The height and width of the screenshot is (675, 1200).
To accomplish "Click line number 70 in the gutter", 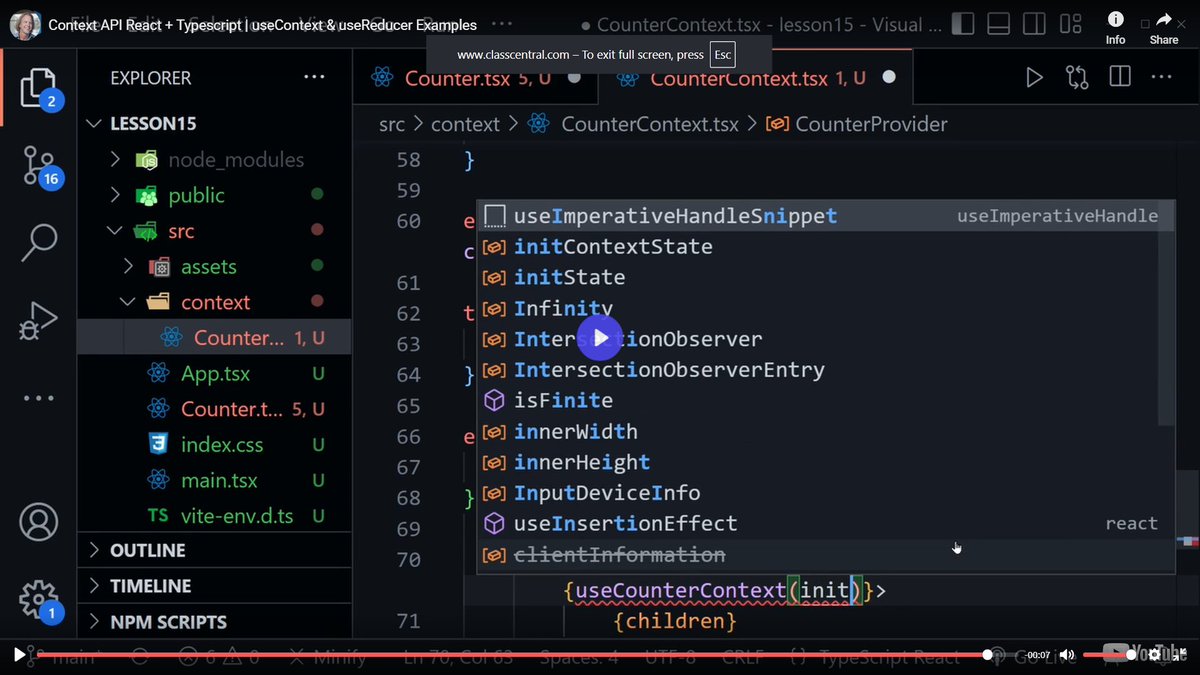I will pyautogui.click(x=409, y=560).
